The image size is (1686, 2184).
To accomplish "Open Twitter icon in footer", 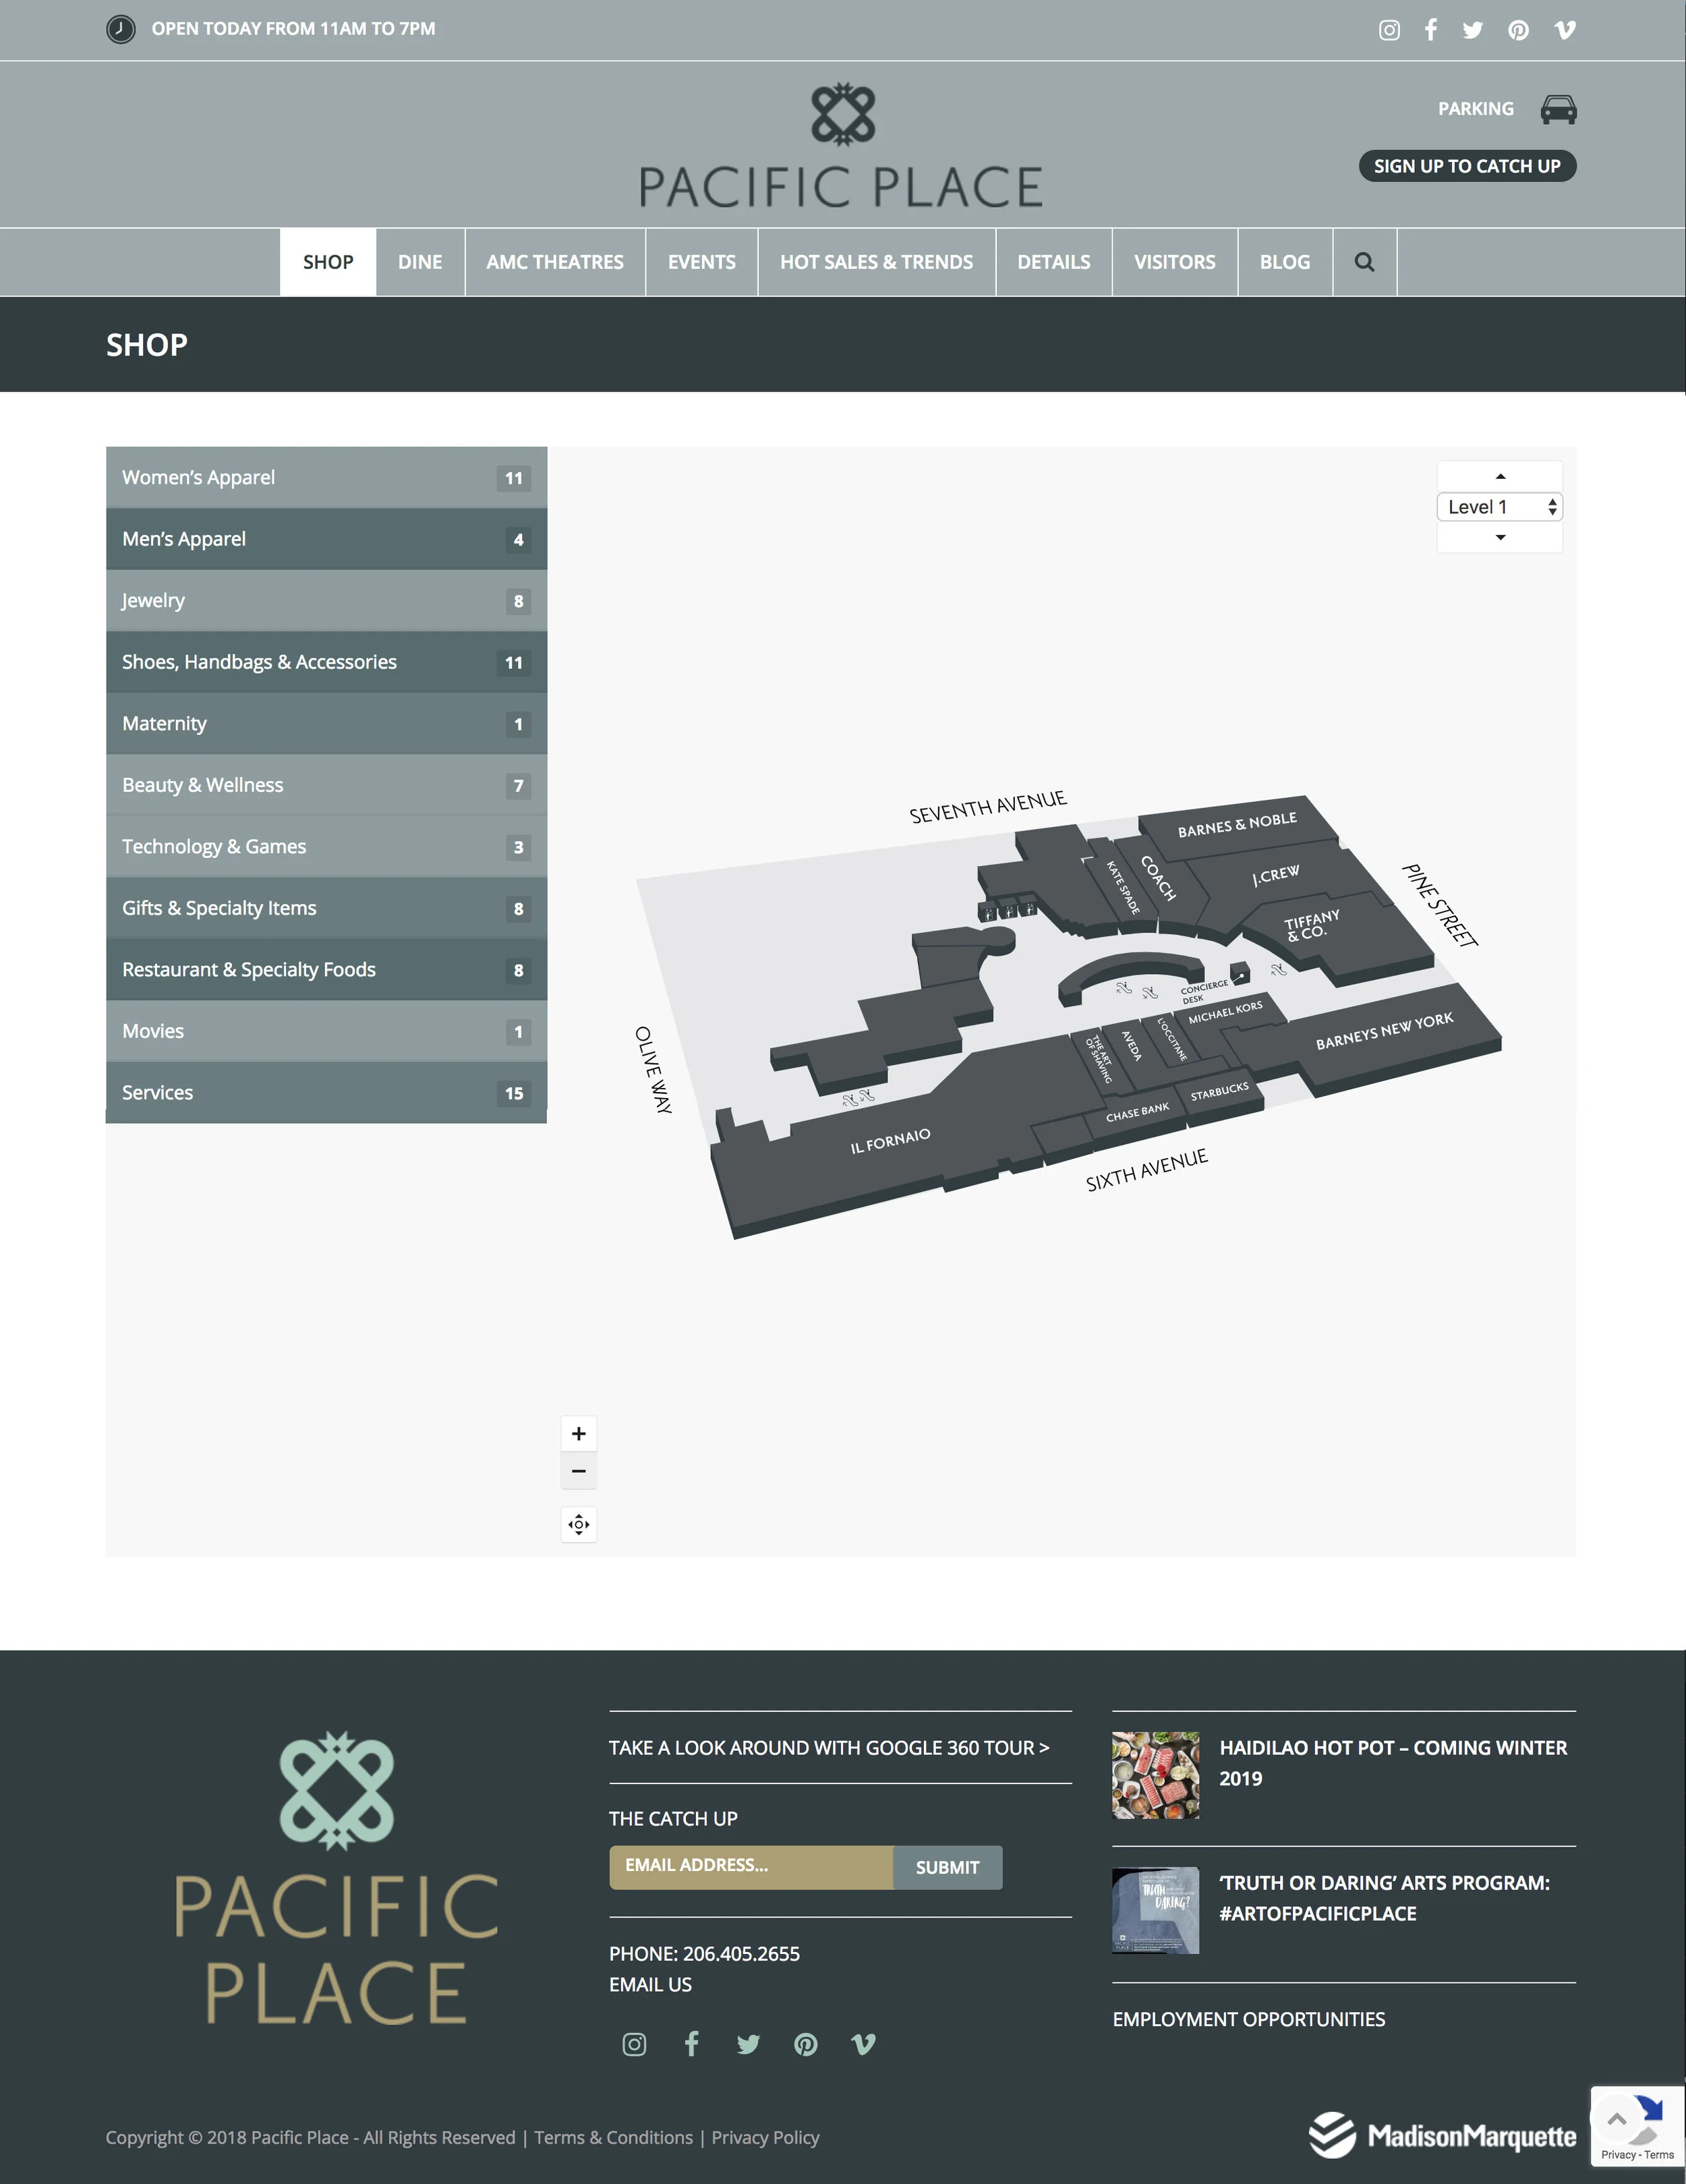I will 748,2044.
